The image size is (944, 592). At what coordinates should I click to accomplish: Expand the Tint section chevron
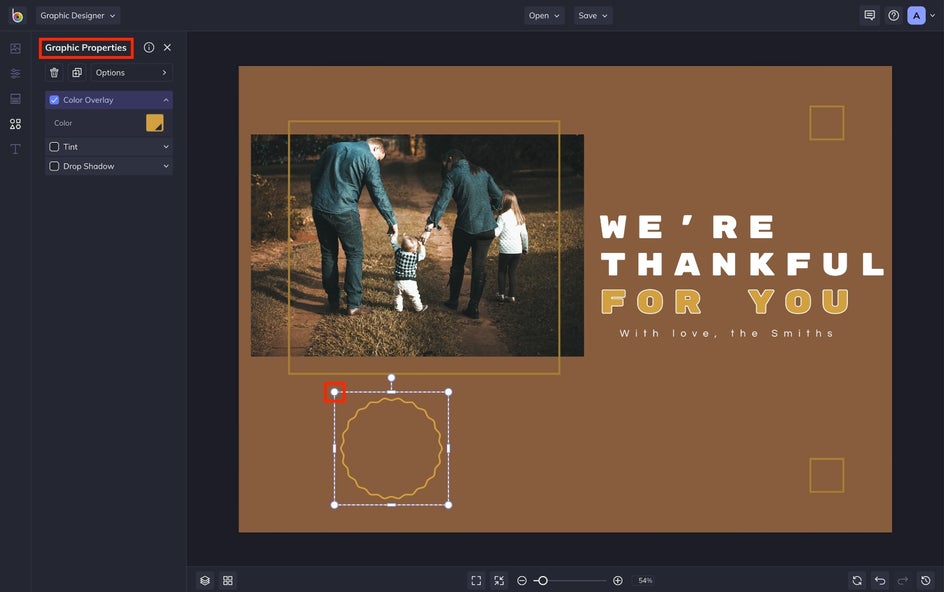pos(166,147)
